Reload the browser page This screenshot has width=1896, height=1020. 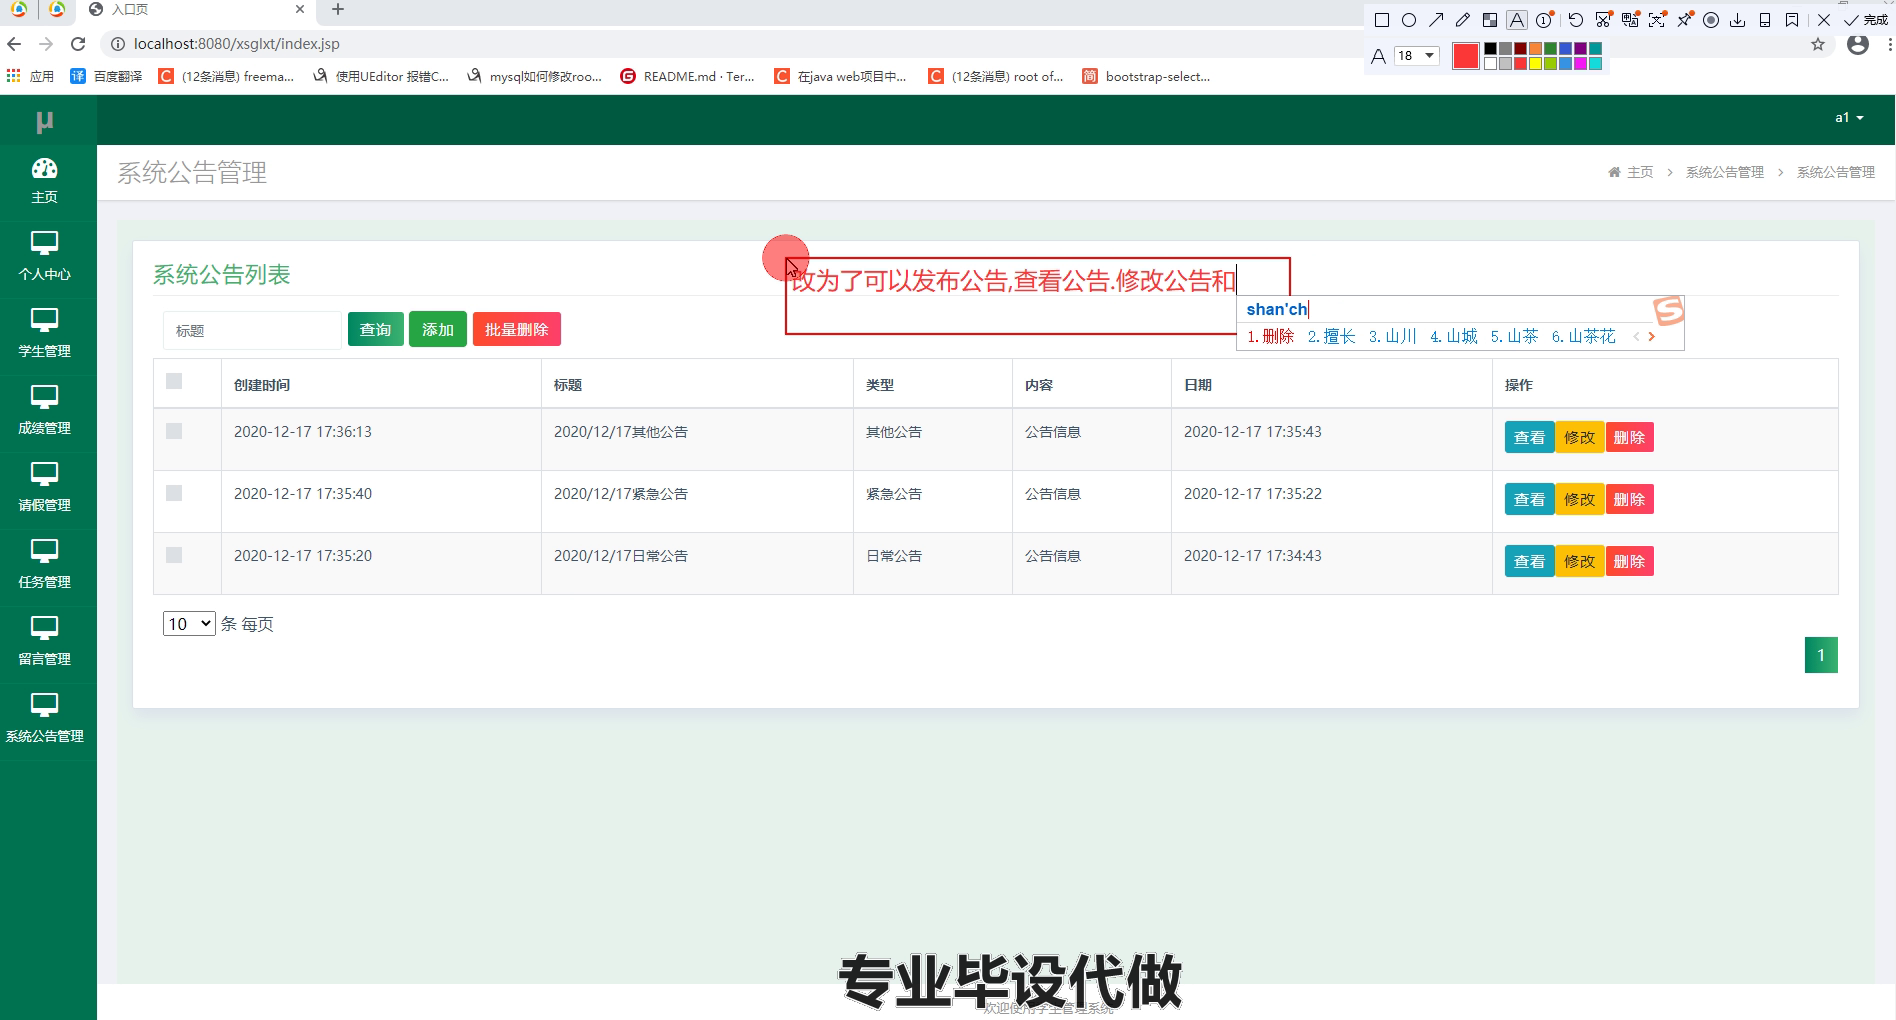coord(78,44)
